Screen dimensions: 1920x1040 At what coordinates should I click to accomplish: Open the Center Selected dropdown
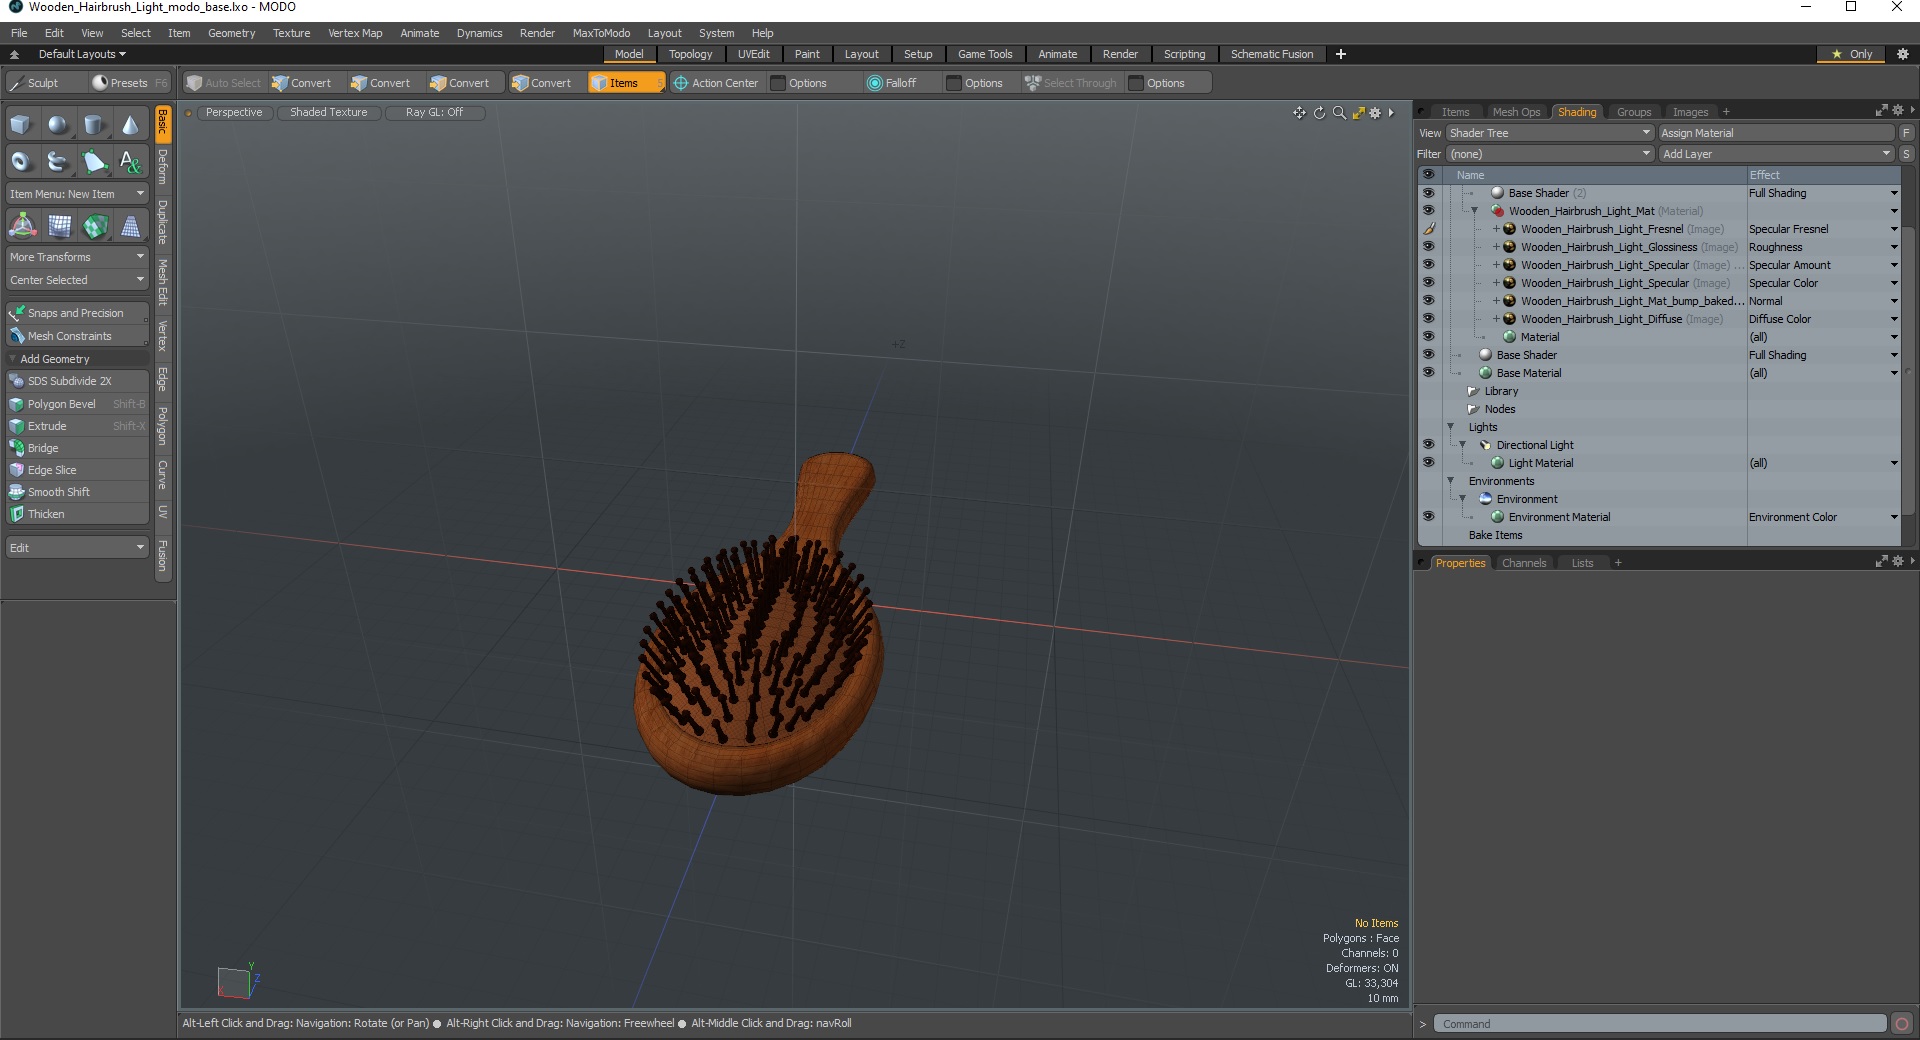point(78,280)
